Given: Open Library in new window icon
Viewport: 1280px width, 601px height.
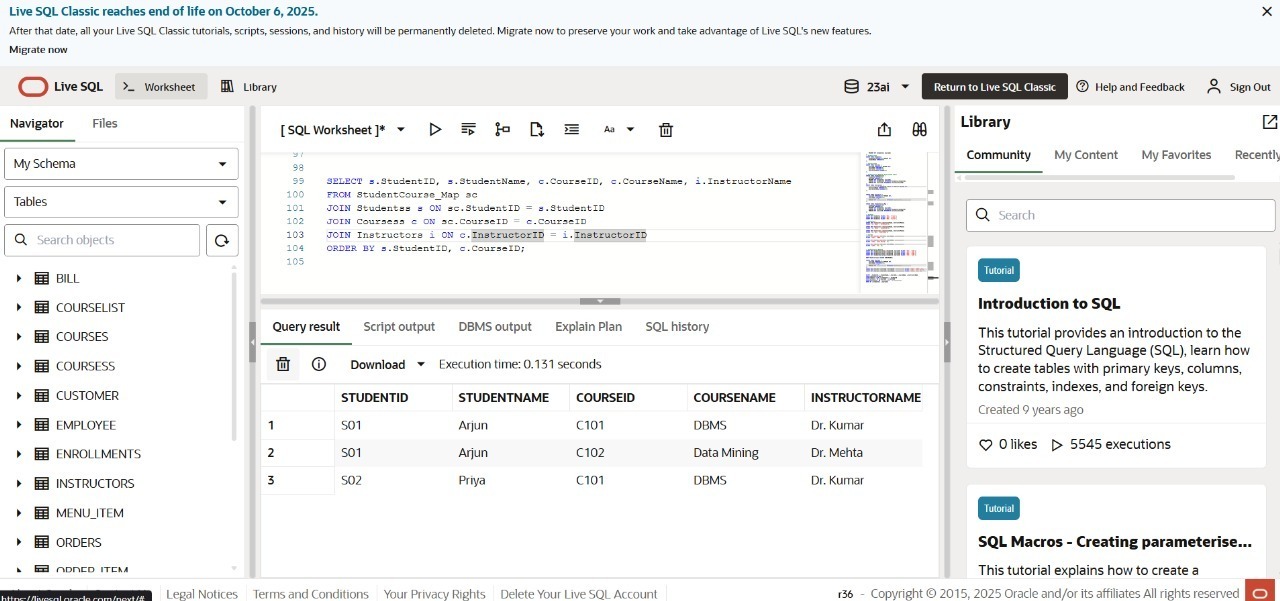Looking at the screenshot, I should (x=1269, y=122).
